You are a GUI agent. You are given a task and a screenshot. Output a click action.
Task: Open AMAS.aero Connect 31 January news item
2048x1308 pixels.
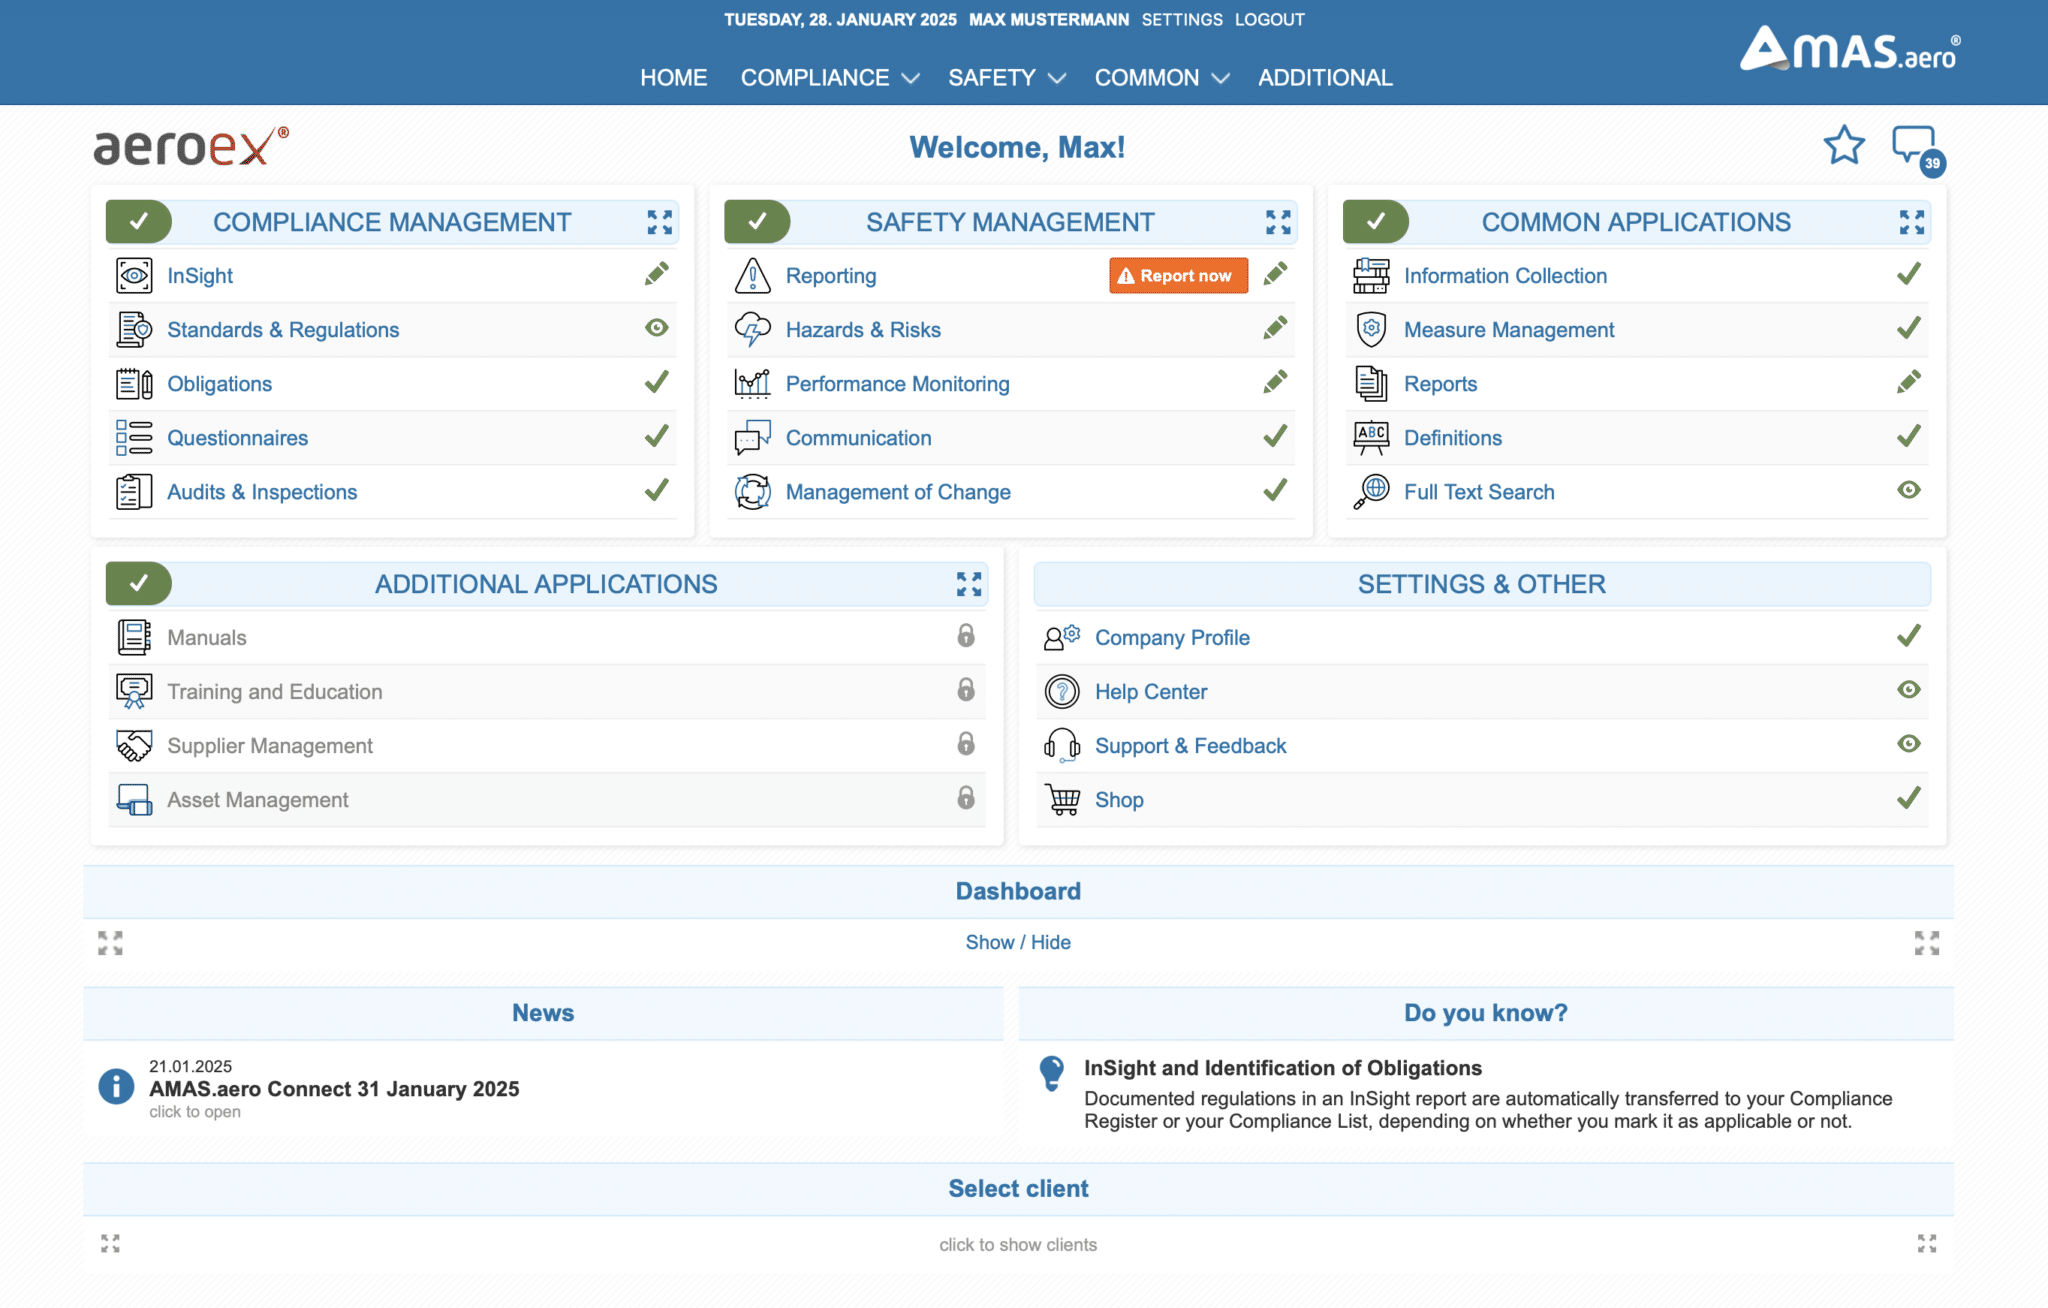click(x=334, y=1089)
